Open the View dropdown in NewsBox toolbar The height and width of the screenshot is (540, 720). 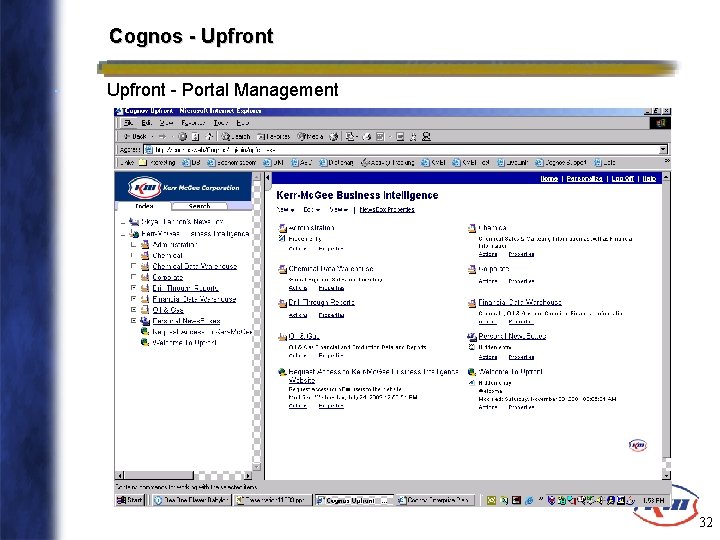click(338, 210)
